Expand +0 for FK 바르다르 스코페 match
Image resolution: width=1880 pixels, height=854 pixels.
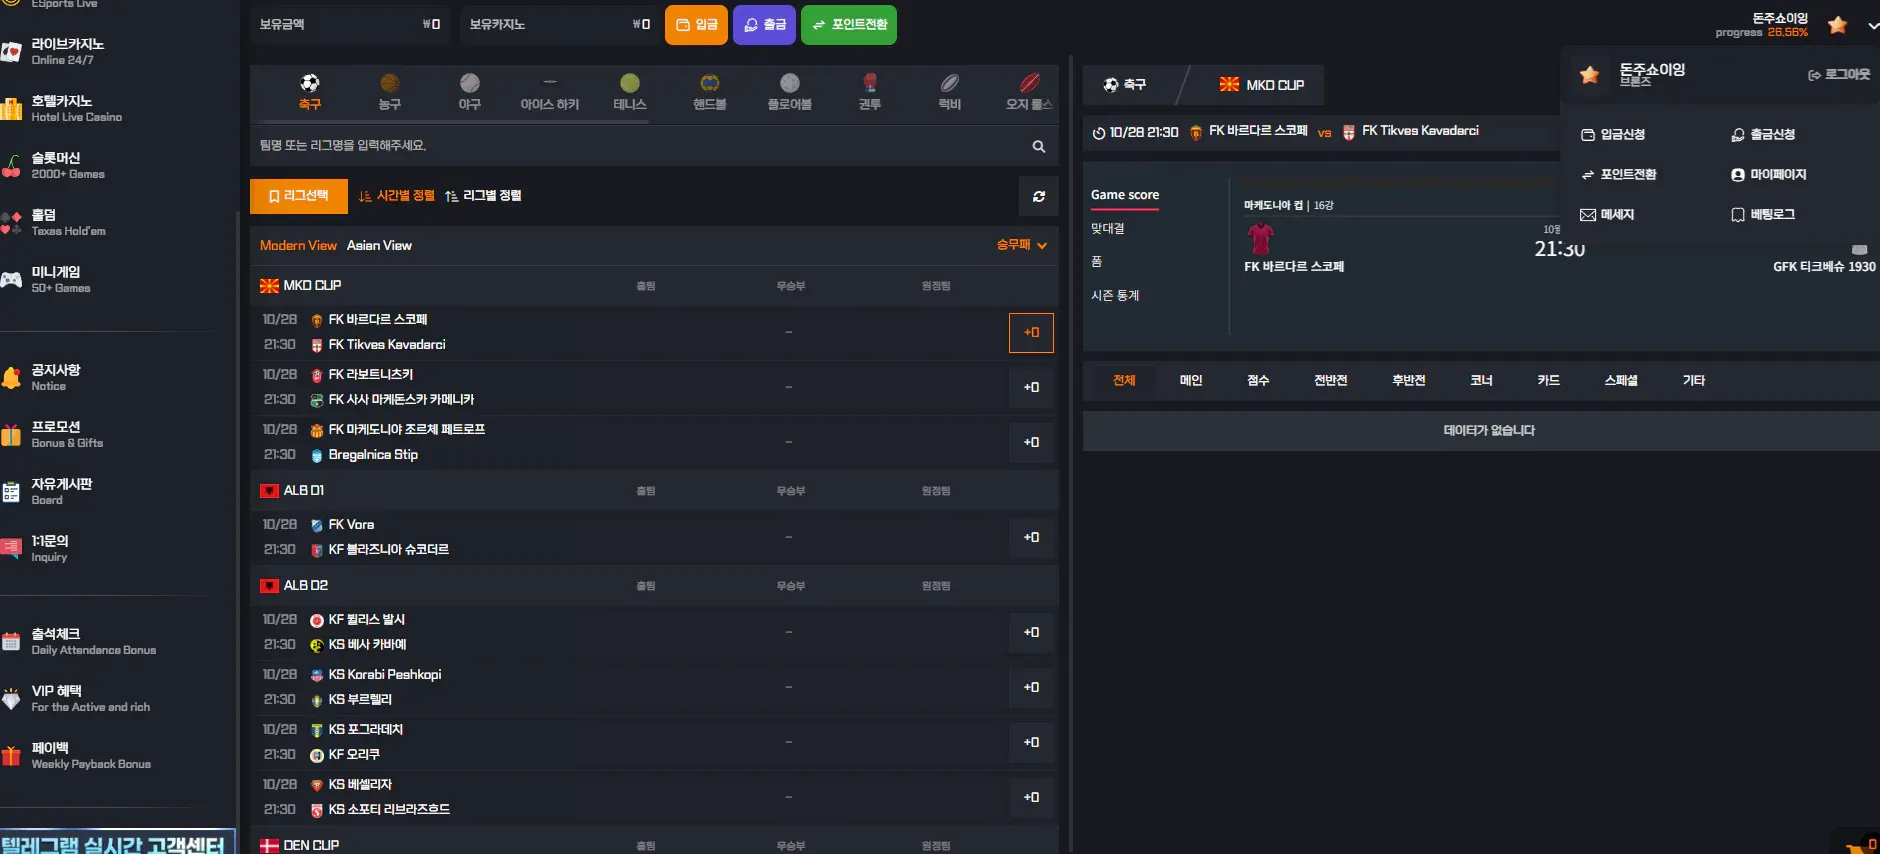(1031, 333)
